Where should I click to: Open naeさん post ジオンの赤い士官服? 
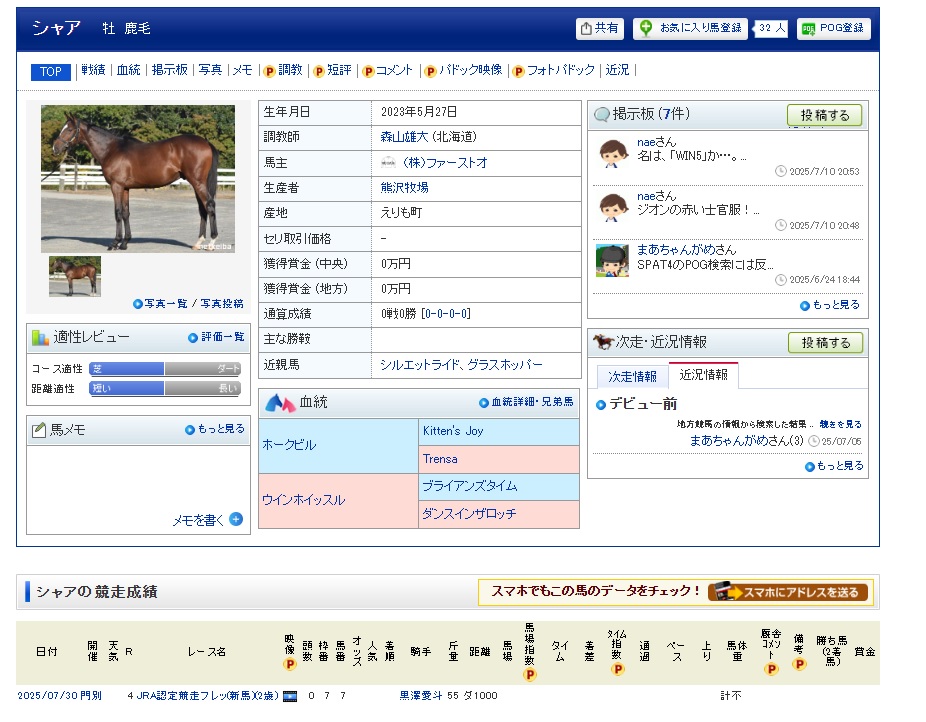tap(698, 210)
